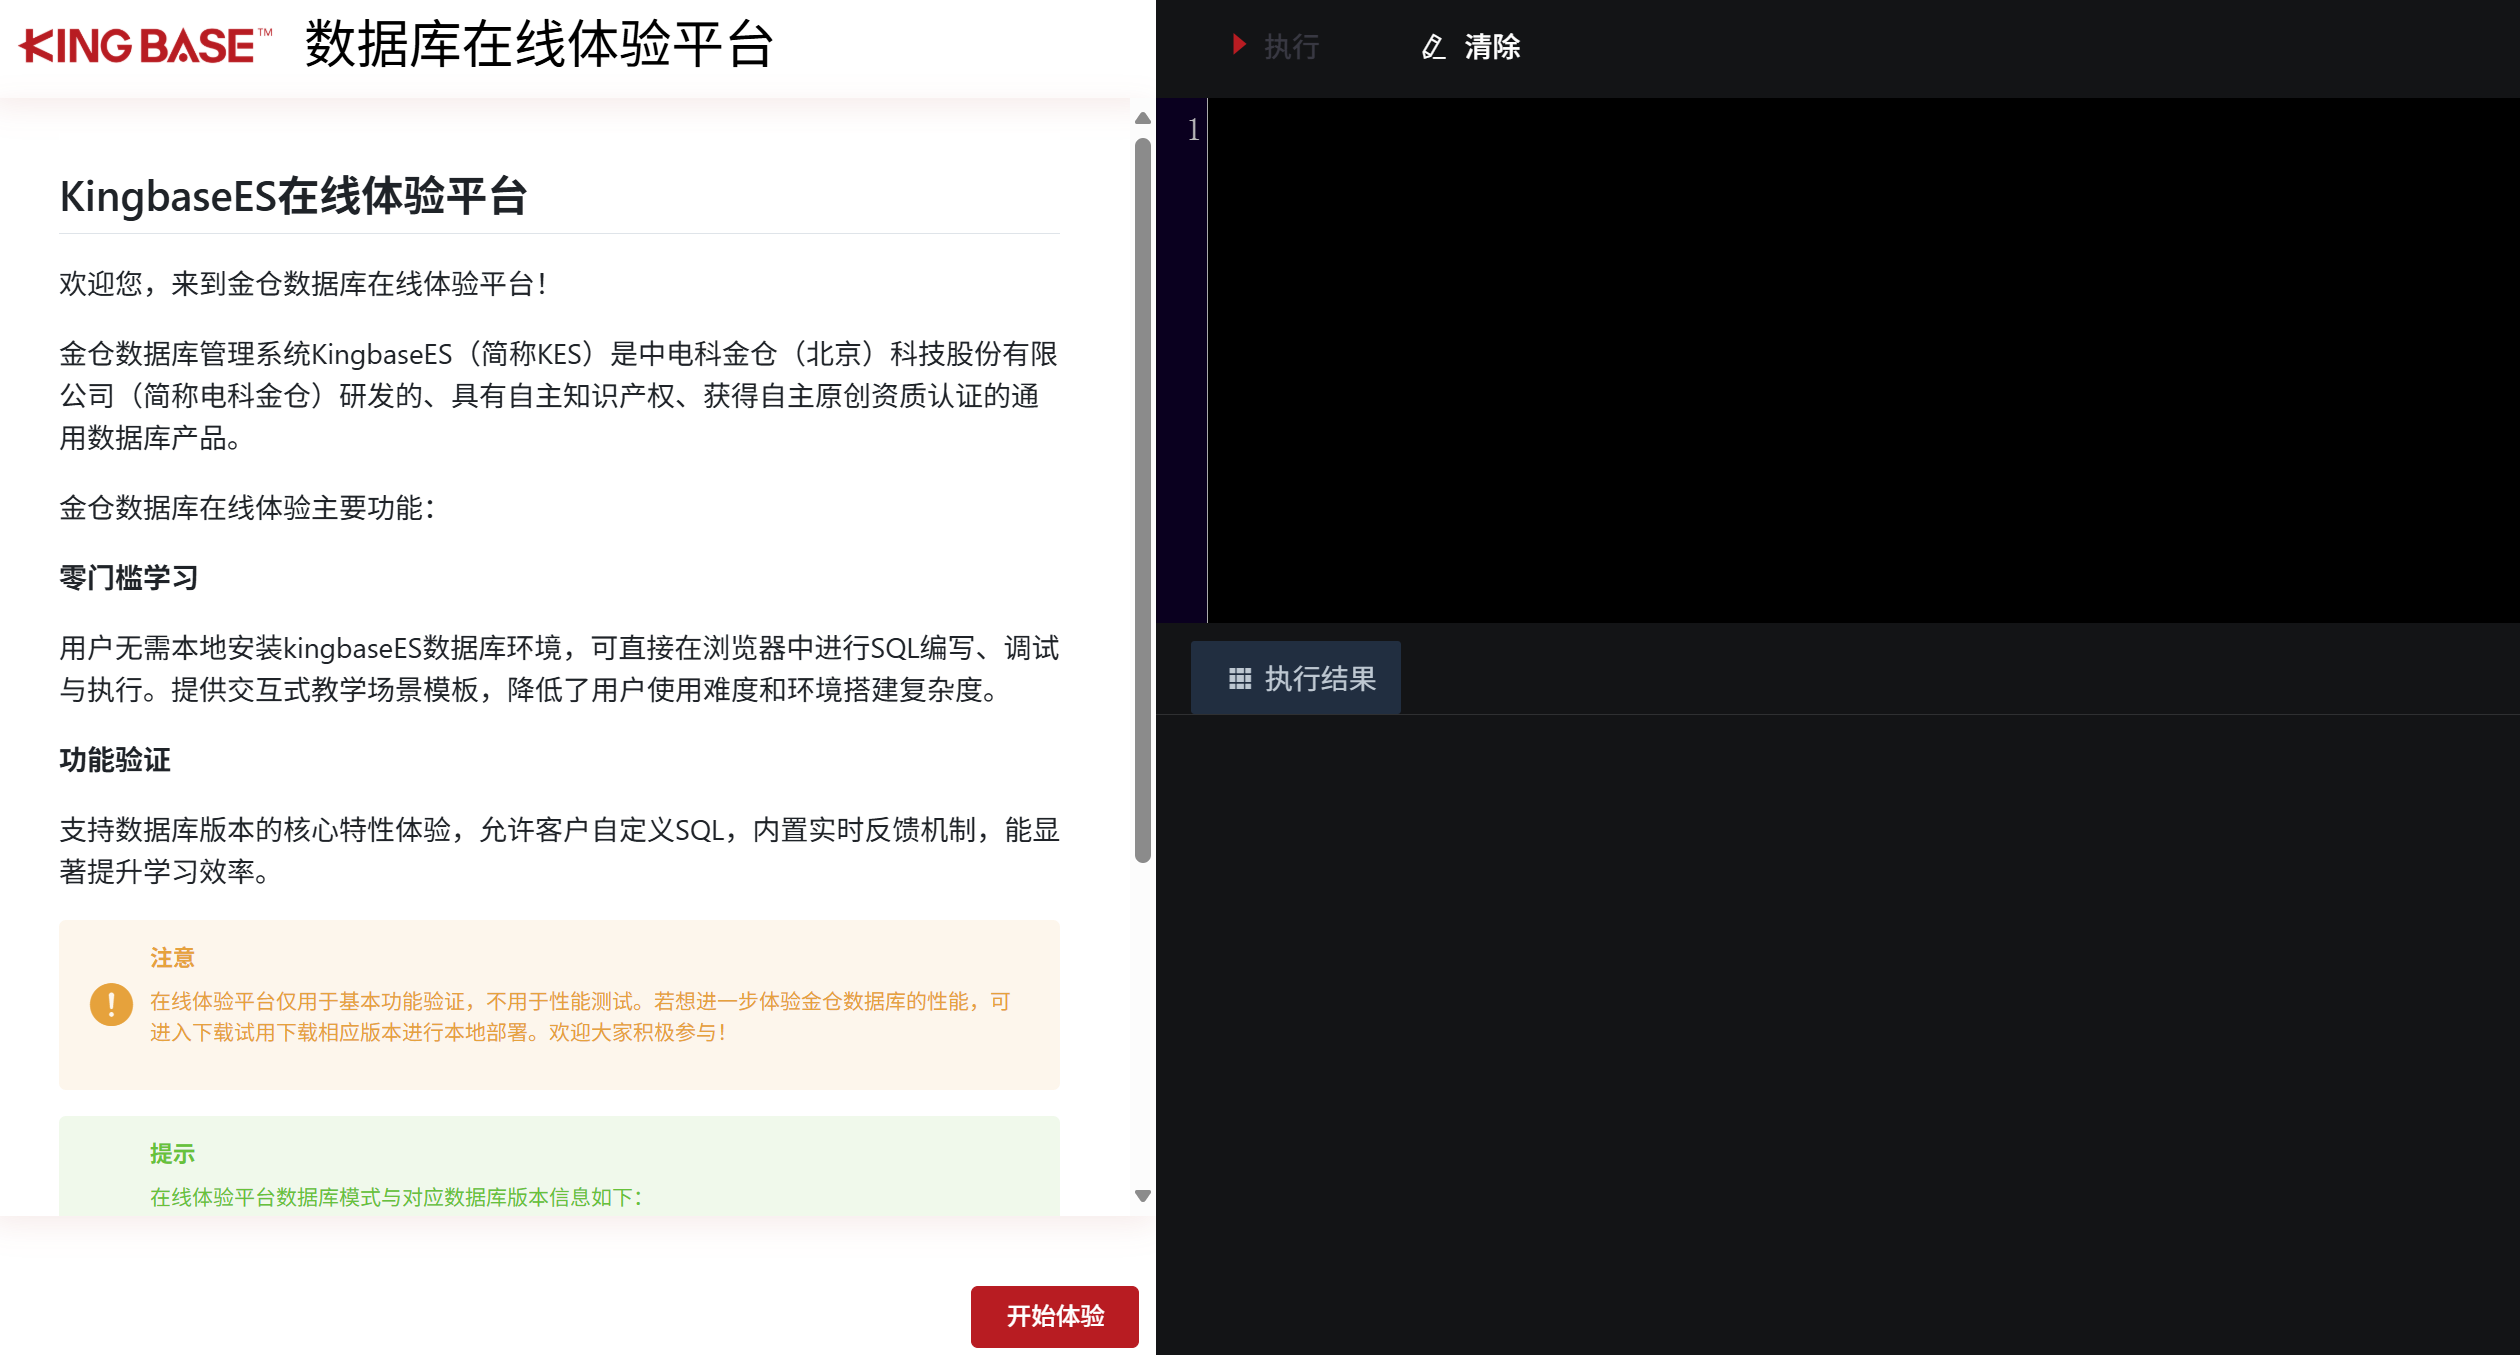
Task: Click the 零门槛学习 subheading
Action: coord(129,578)
